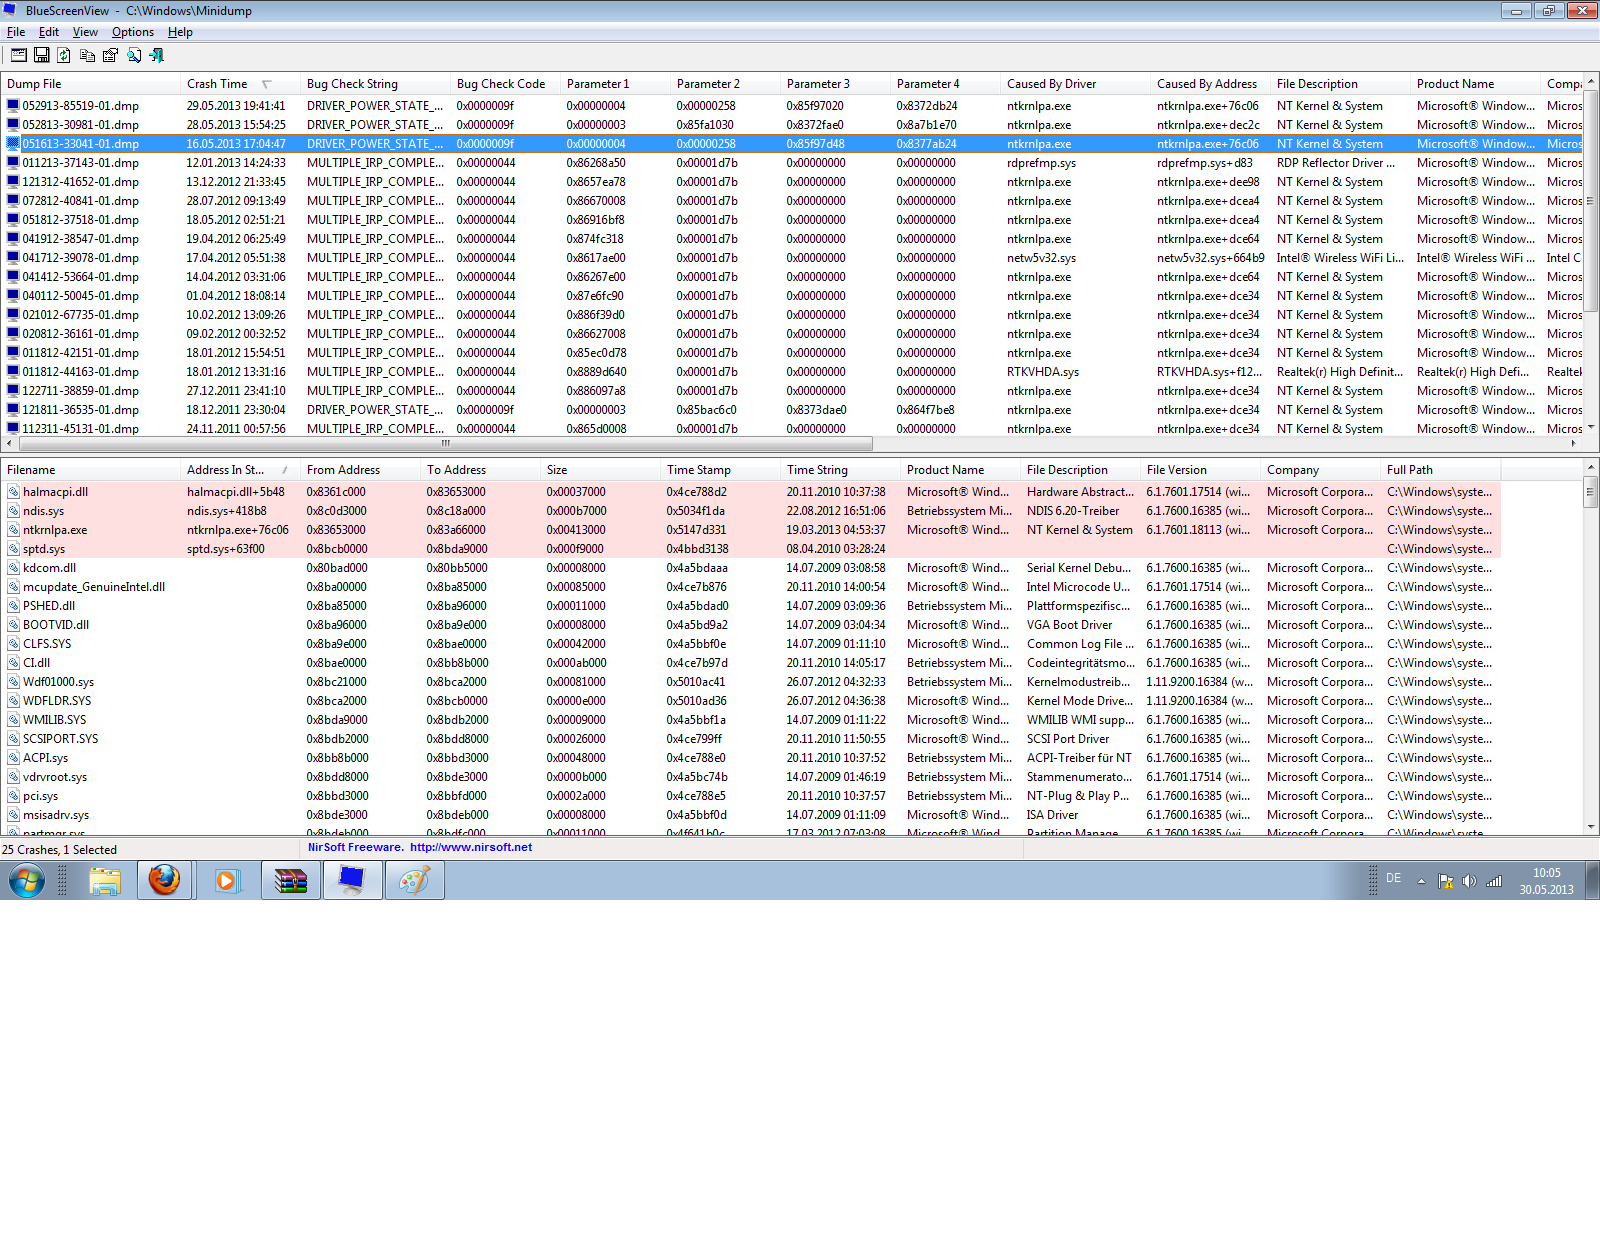Open the File menu
The image size is (1600, 1257).
pyautogui.click(x=16, y=32)
